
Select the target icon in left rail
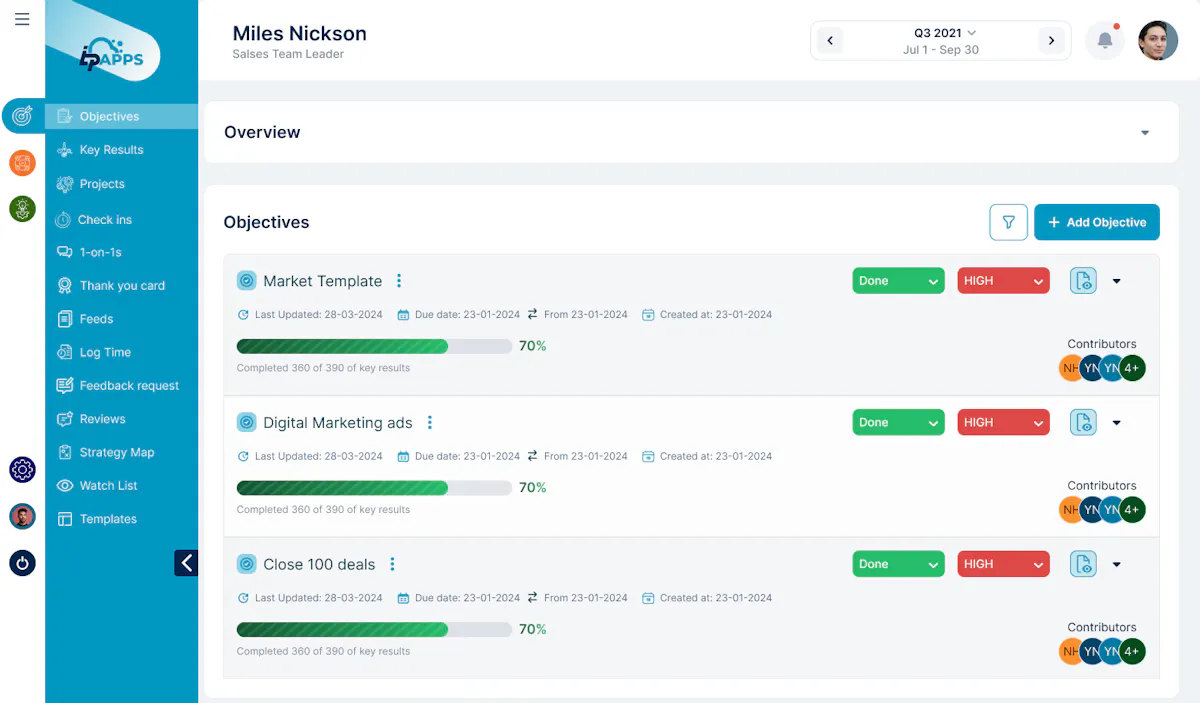(22, 116)
